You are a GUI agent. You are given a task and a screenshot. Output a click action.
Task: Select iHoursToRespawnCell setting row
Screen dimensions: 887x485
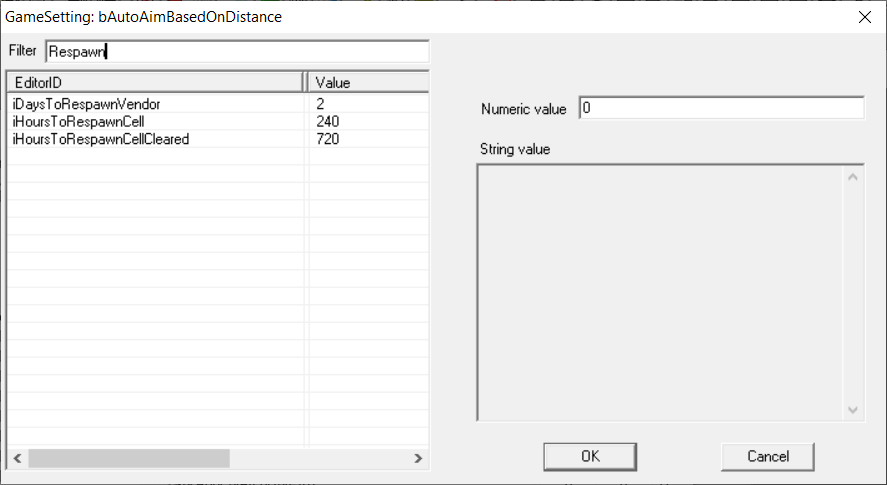[x=80, y=121]
